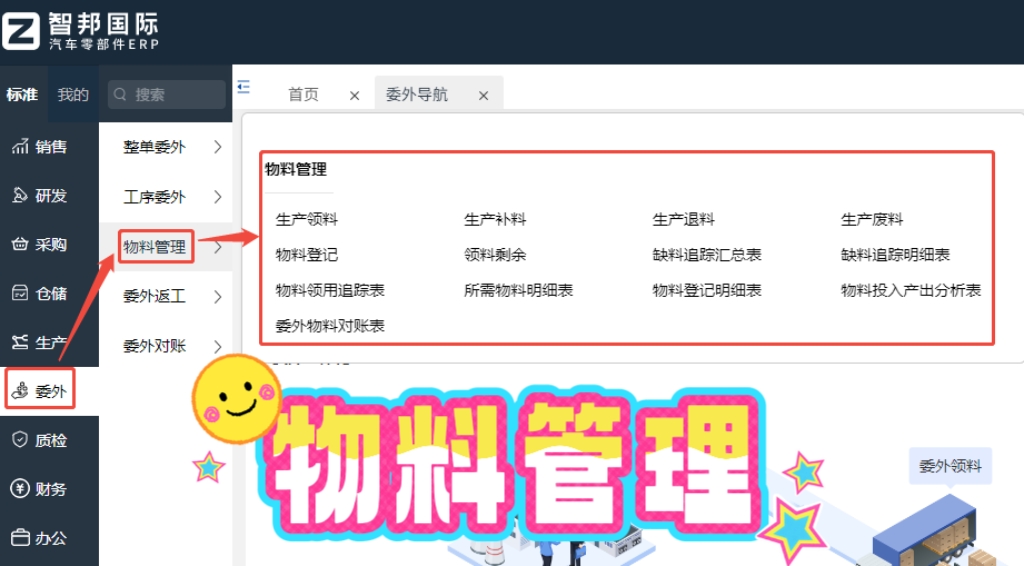Open the 销售 module chart icon
This screenshot has height=566, width=1024.
pyautogui.click(x=20, y=146)
